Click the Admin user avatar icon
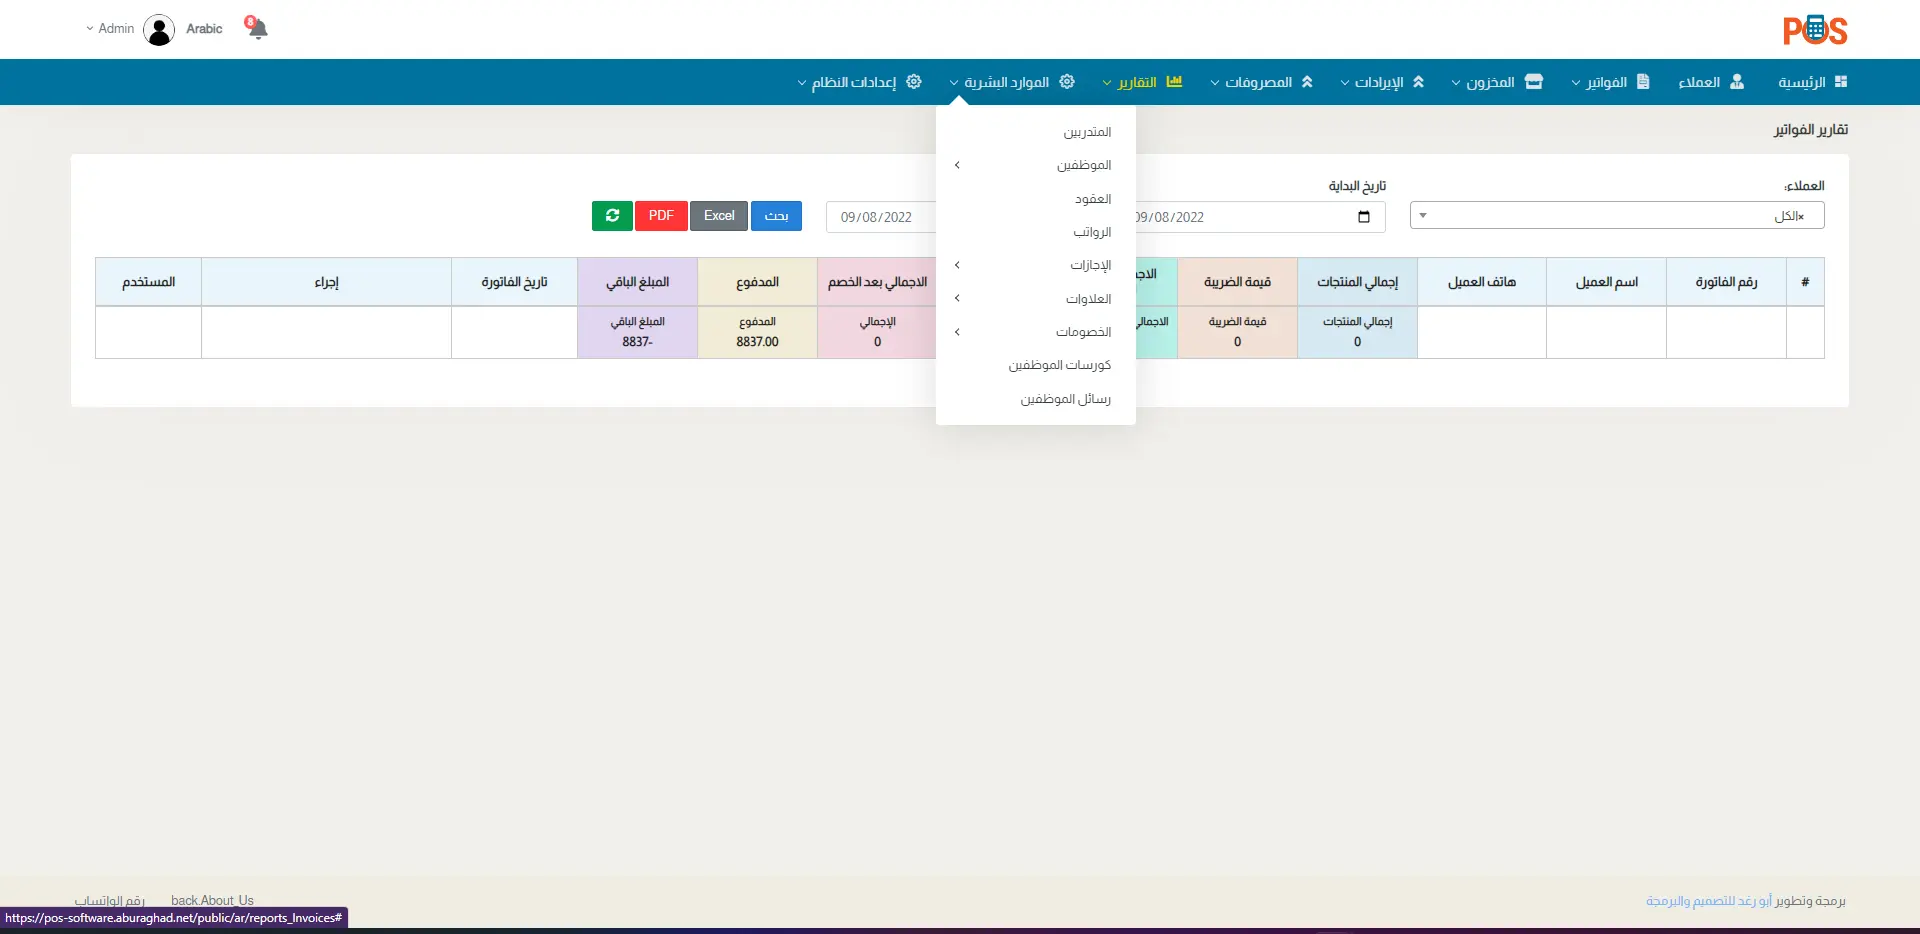This screenshot has width=1920, height=934. point(159,30)
